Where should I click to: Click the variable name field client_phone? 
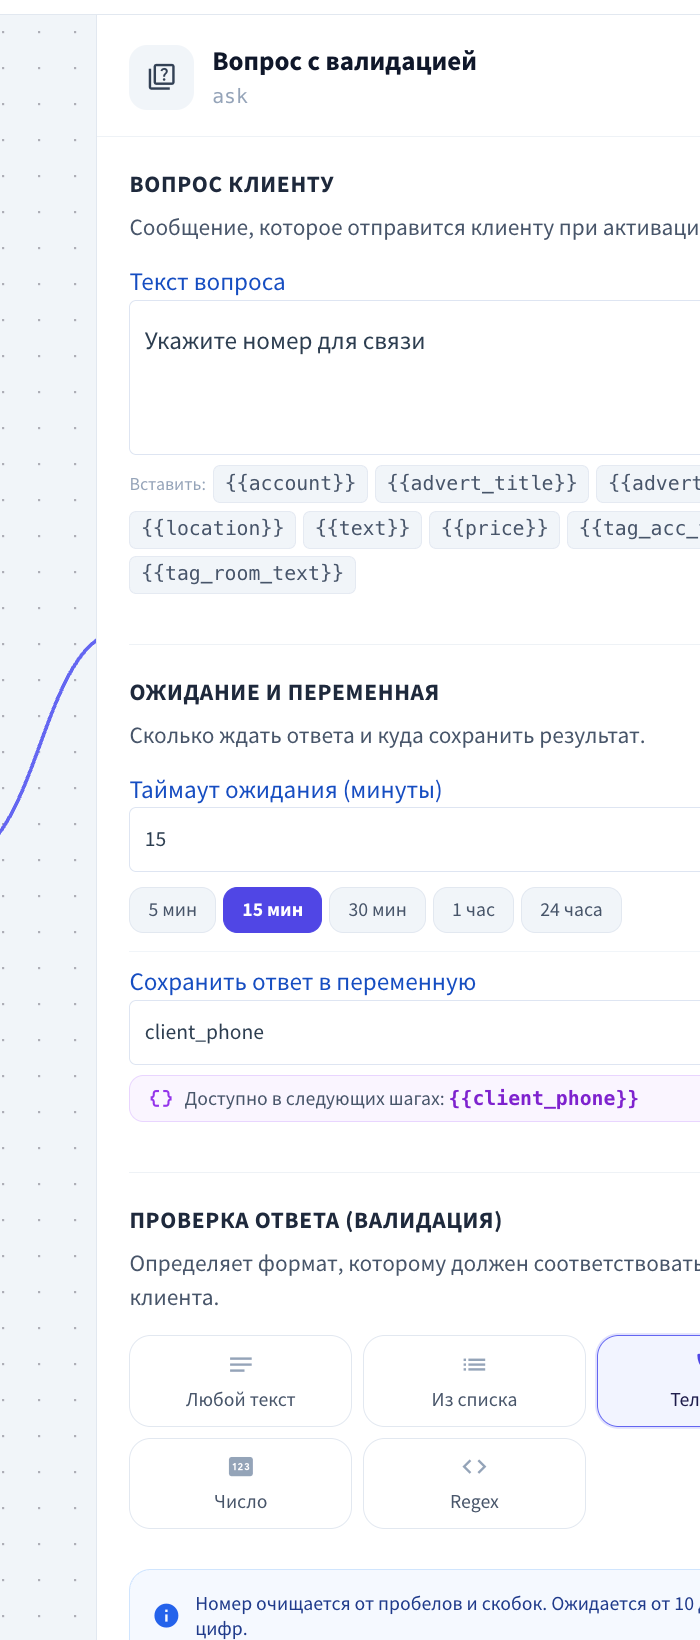414,1033
